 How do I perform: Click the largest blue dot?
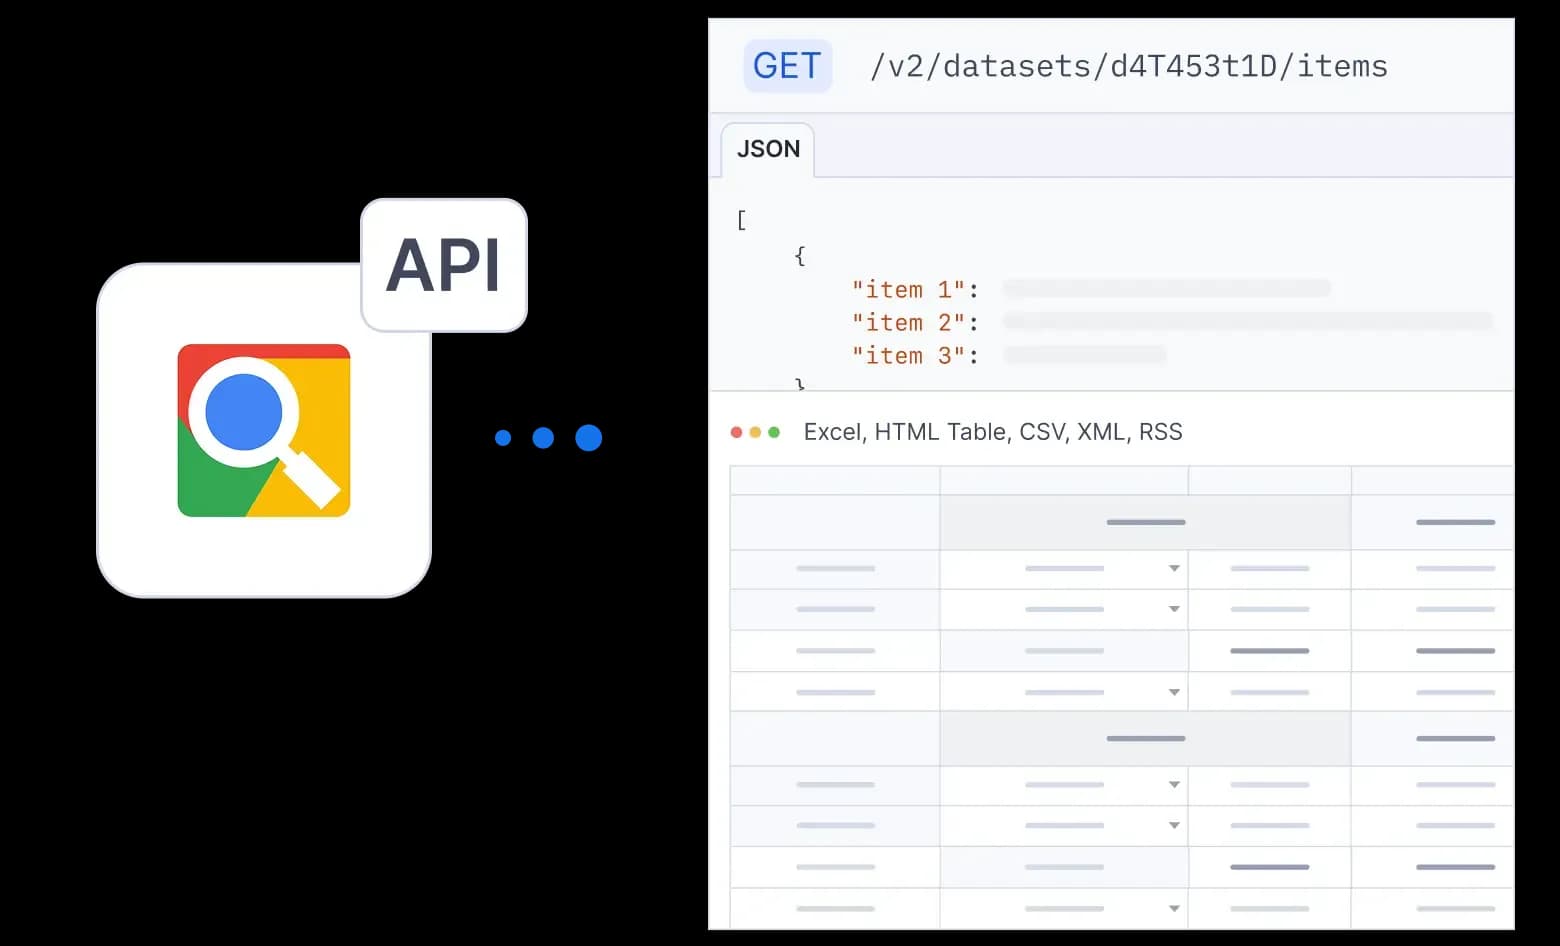pyautogui.click(x=589, y=438)
